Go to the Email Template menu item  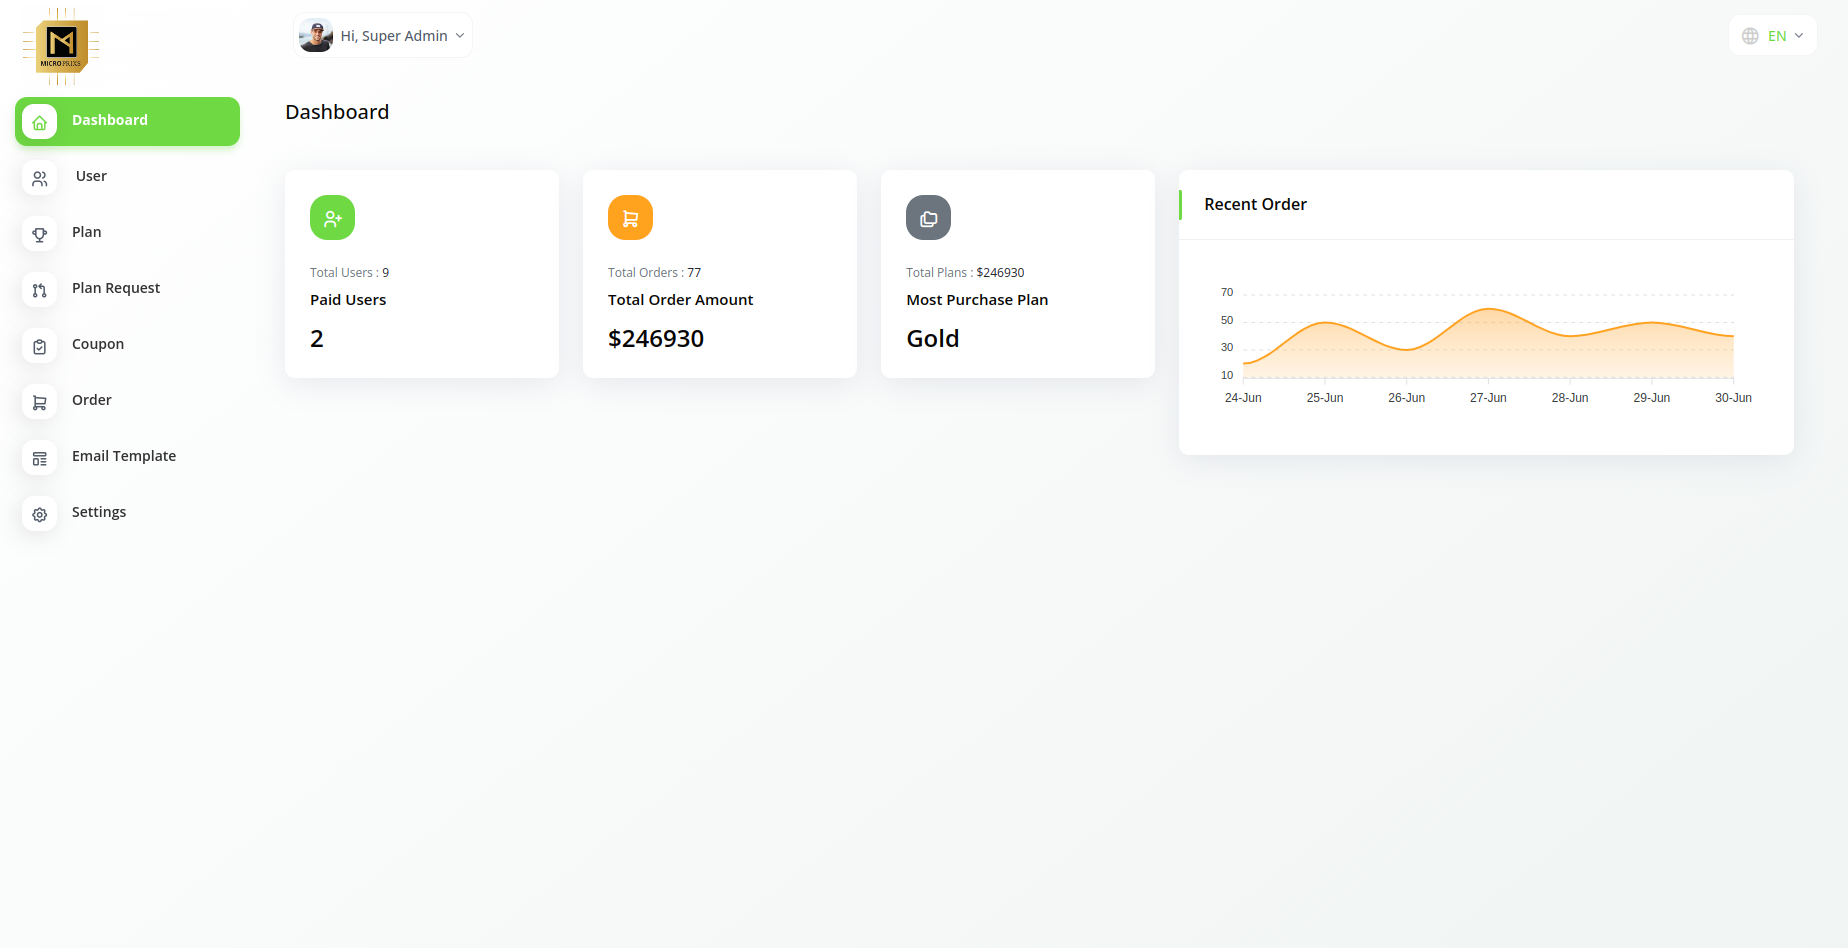(124, 456)
